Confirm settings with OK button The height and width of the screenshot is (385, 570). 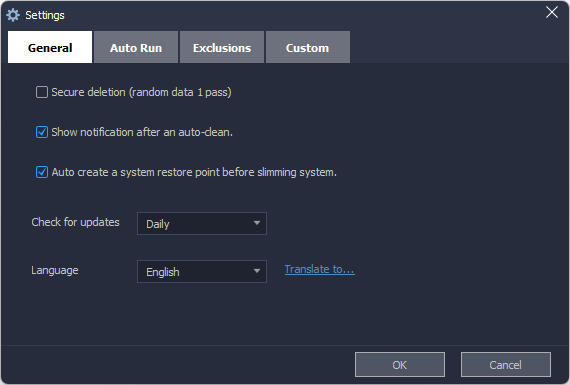click(x=400, y=365)
